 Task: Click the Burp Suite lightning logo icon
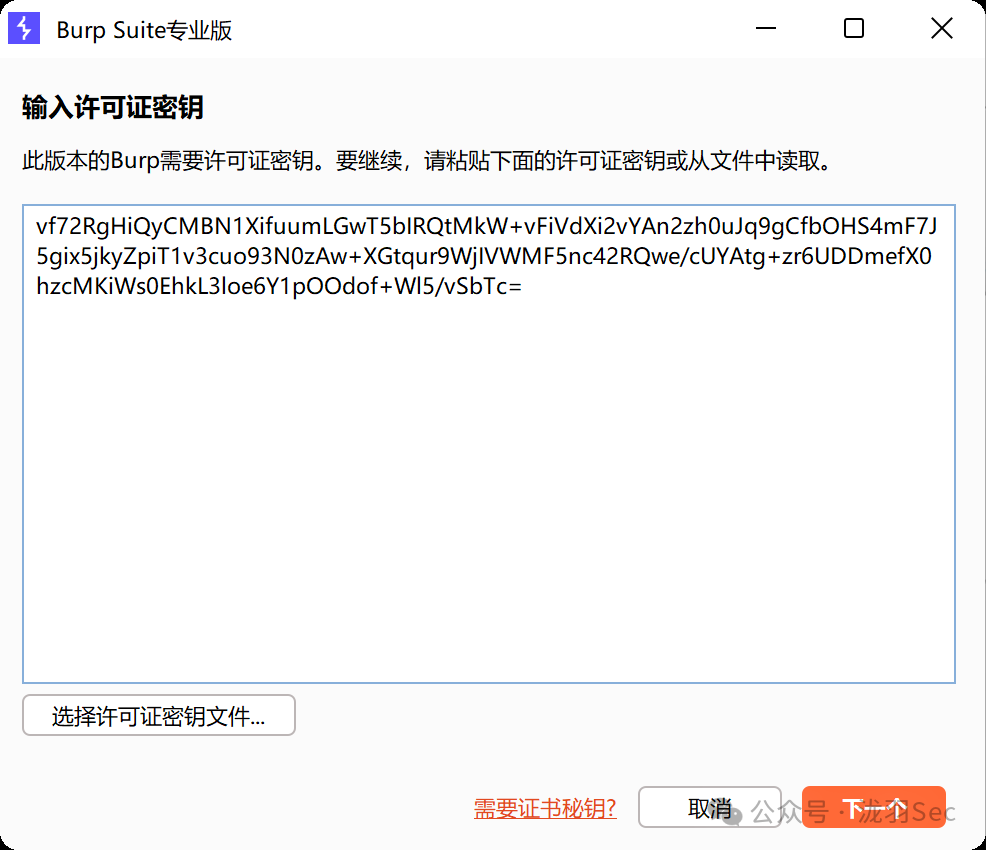tap(24, 29)
